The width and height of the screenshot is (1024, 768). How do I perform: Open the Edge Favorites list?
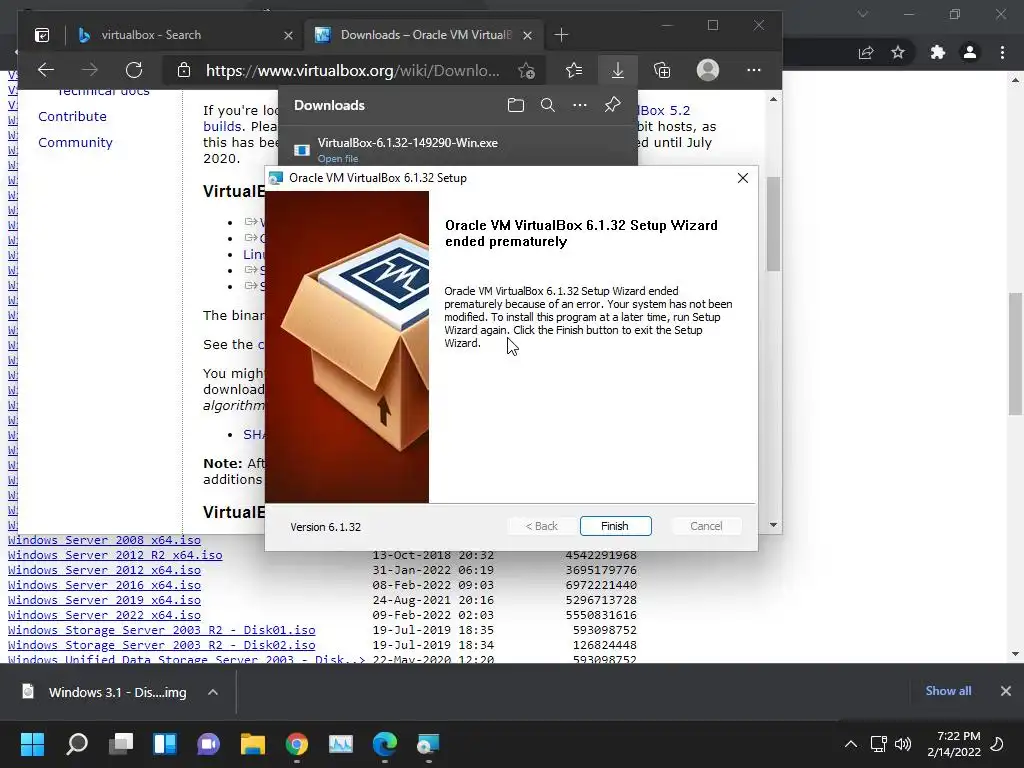click(573, 70)
